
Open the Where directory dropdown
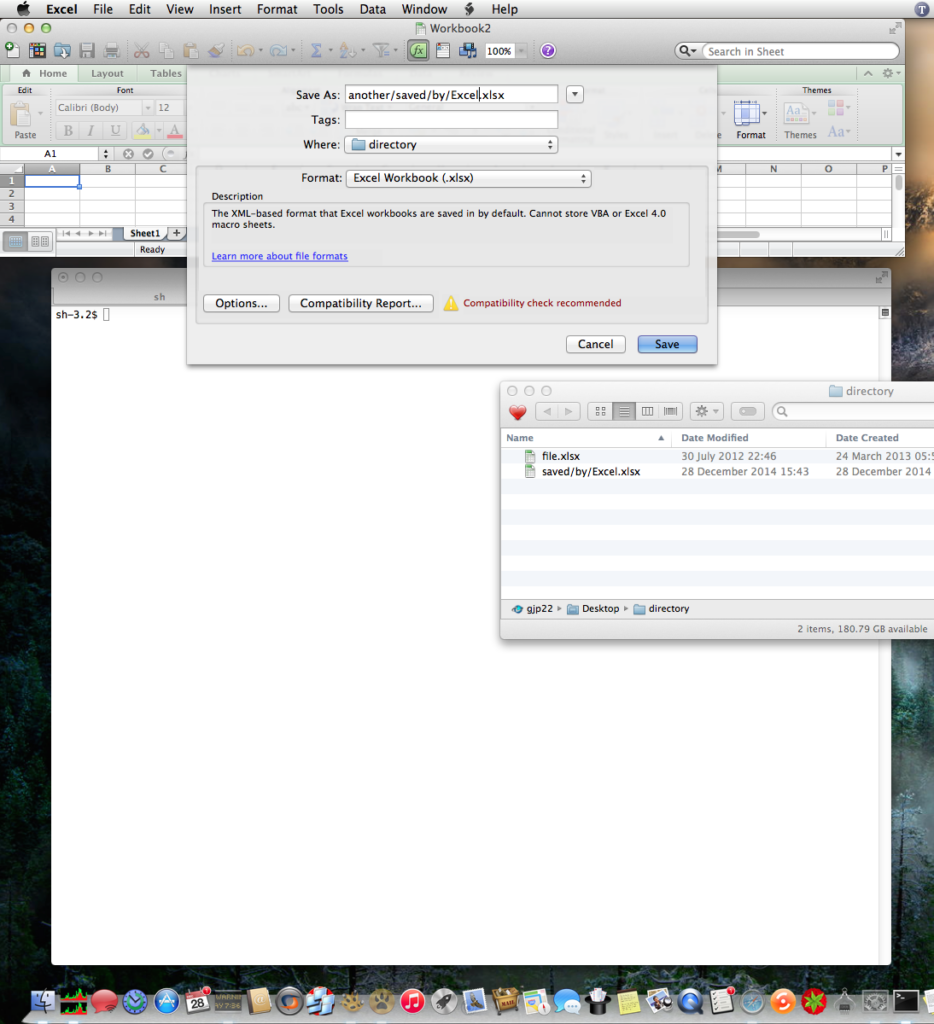pos(451,144)
